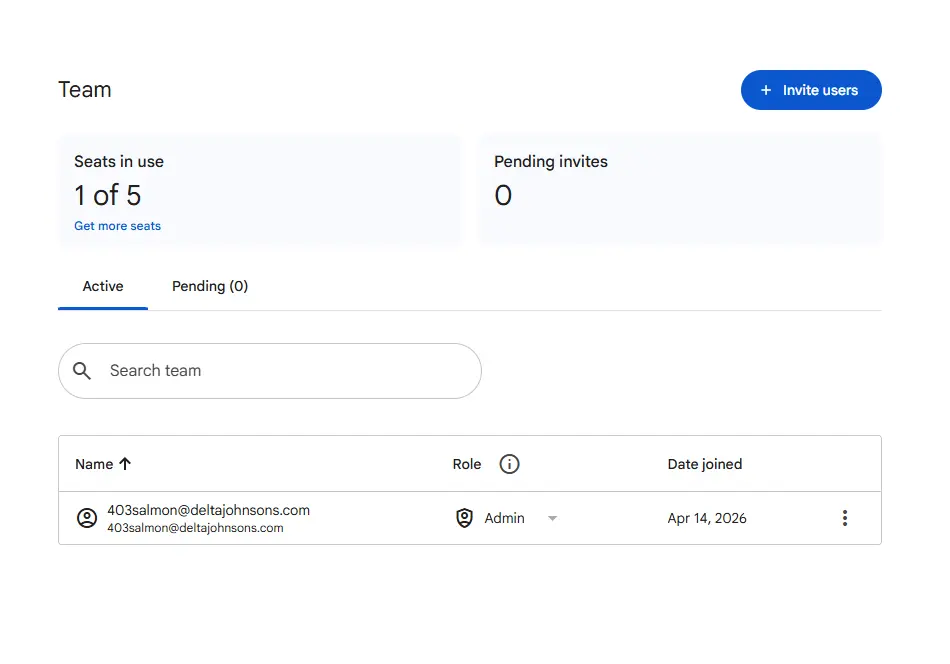Open the three-dot more options menu
The height and width of the screenshot is (664, 950).
click(x=845, y=518)
